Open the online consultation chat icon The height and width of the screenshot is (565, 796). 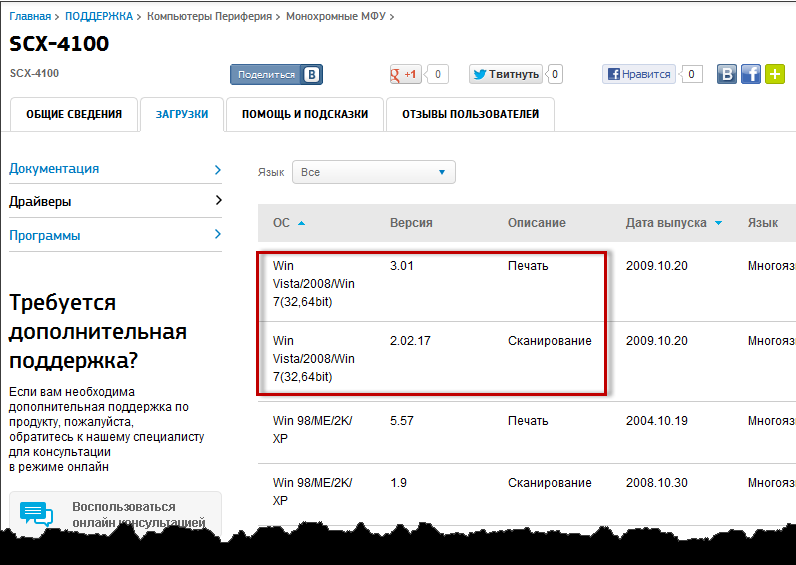[x=36, y=514]
